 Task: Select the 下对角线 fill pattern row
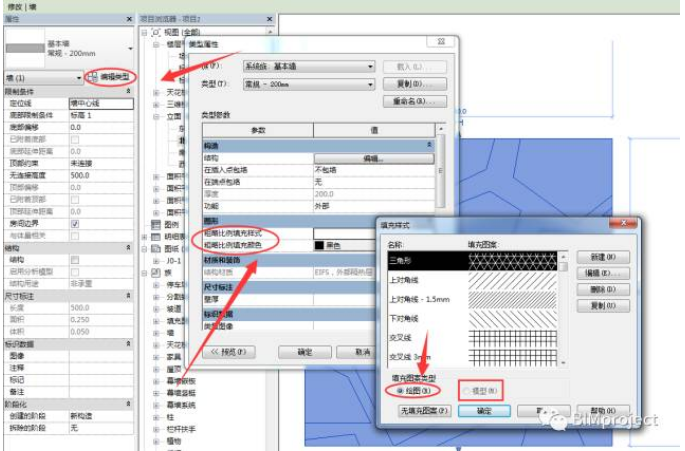click(x=472, y=319)
